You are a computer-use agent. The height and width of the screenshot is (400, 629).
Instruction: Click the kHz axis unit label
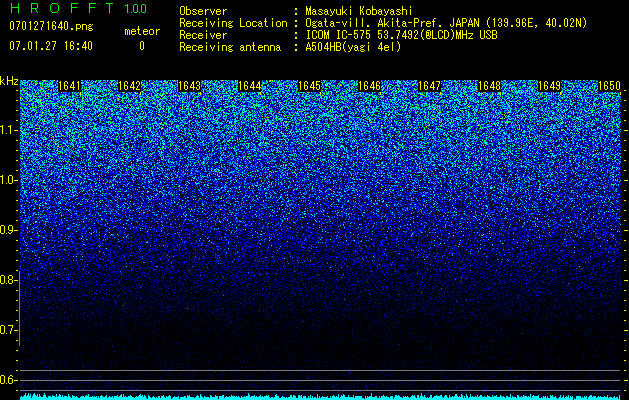click(9, 81)
